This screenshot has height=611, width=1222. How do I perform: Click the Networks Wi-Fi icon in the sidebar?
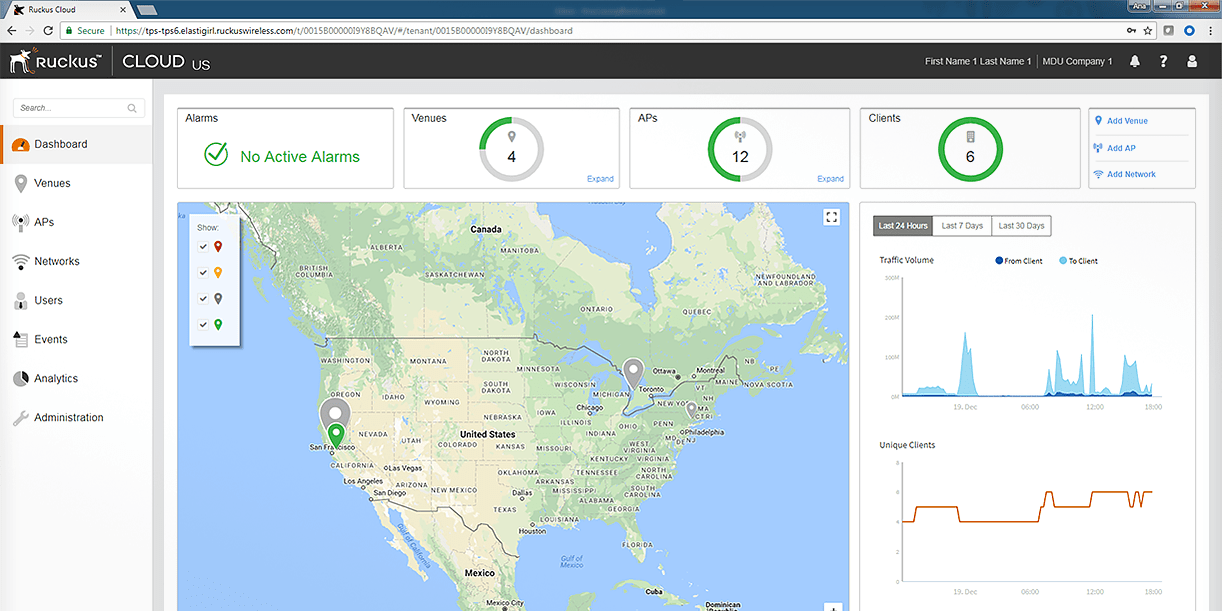tap(20, 262)
